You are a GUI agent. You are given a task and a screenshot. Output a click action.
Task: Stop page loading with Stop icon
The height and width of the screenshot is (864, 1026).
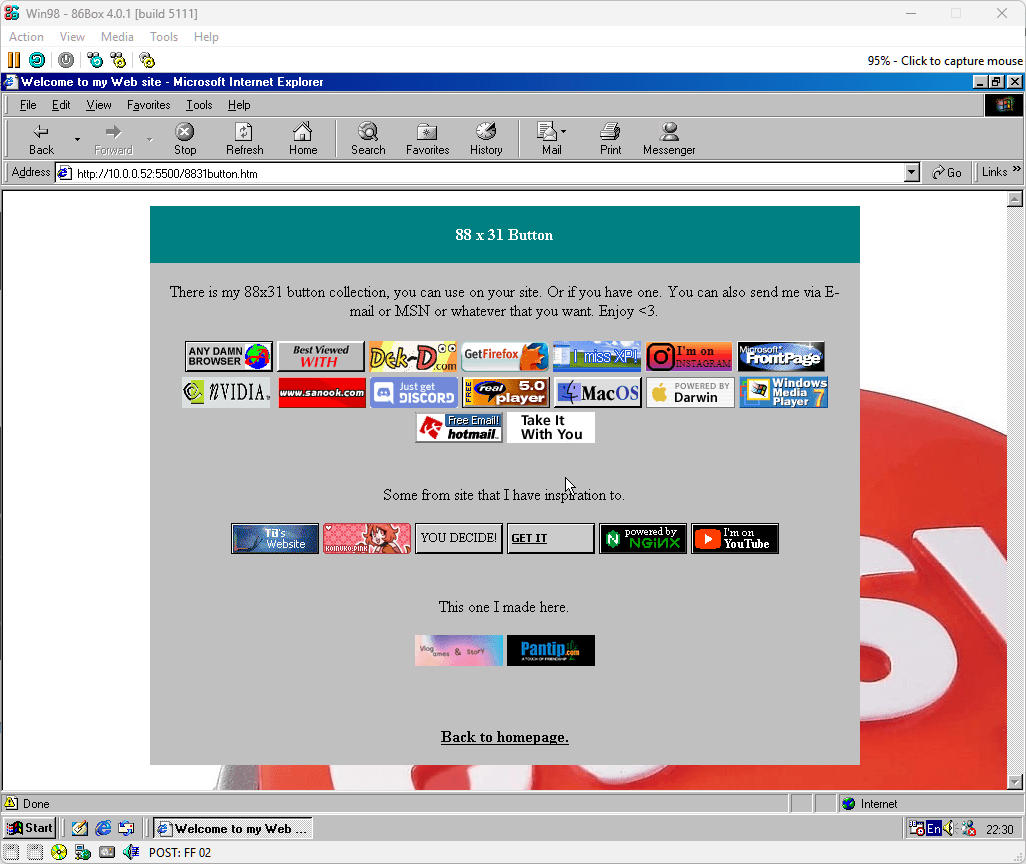185,138
